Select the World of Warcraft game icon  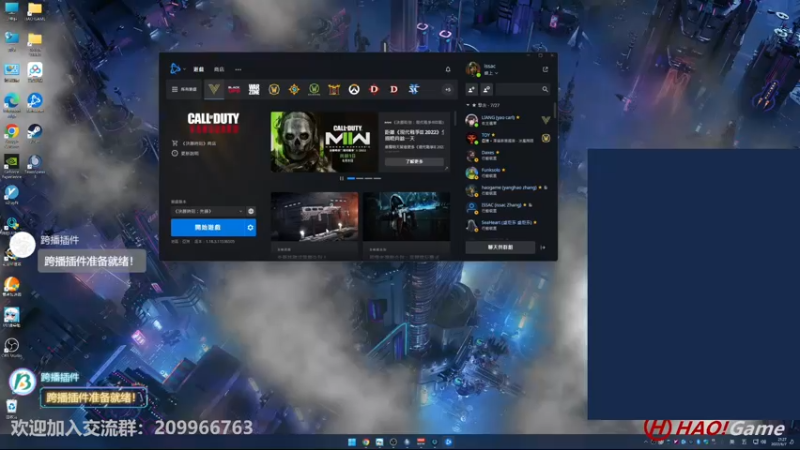click(x=274, y=89)
